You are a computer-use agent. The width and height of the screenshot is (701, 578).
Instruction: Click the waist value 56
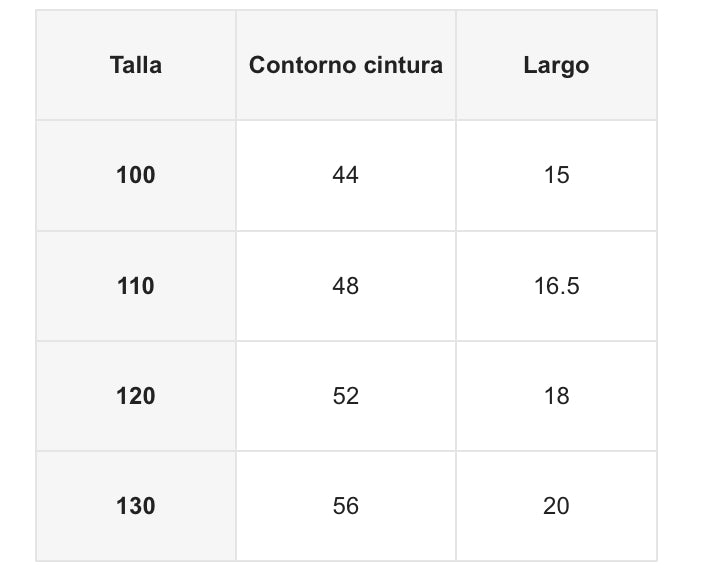click(x=346, y=506)
